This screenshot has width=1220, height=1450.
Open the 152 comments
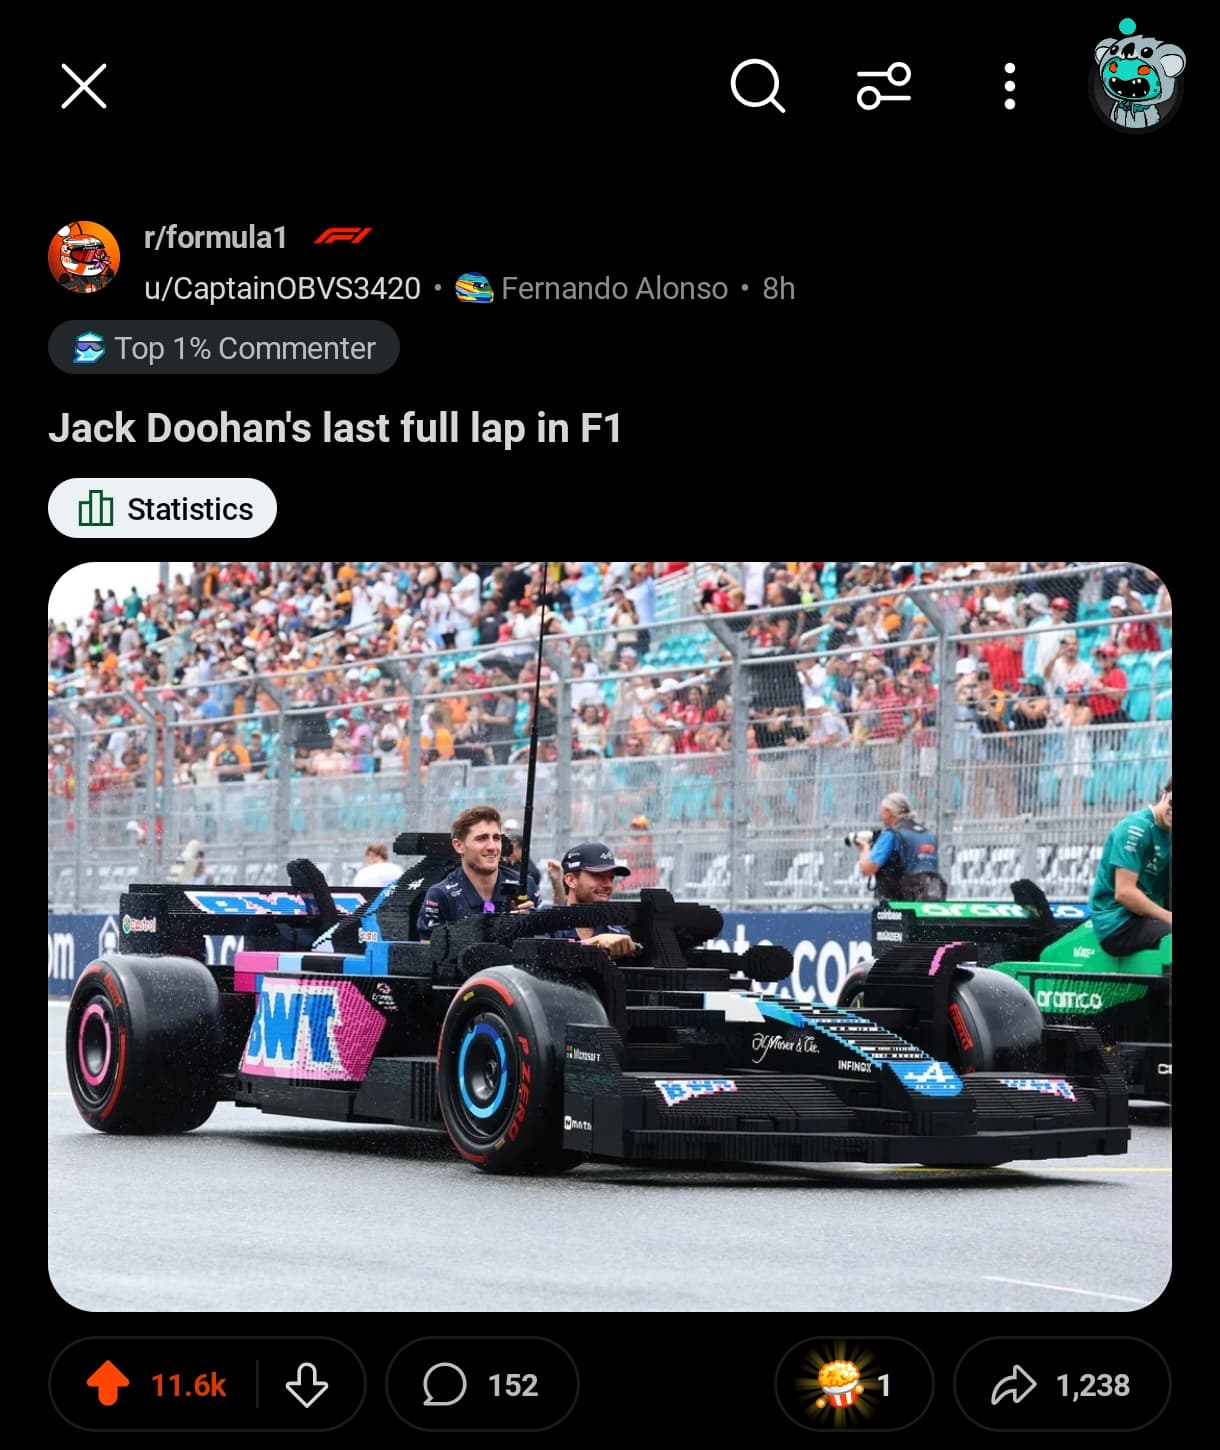tap(482, 1385)
